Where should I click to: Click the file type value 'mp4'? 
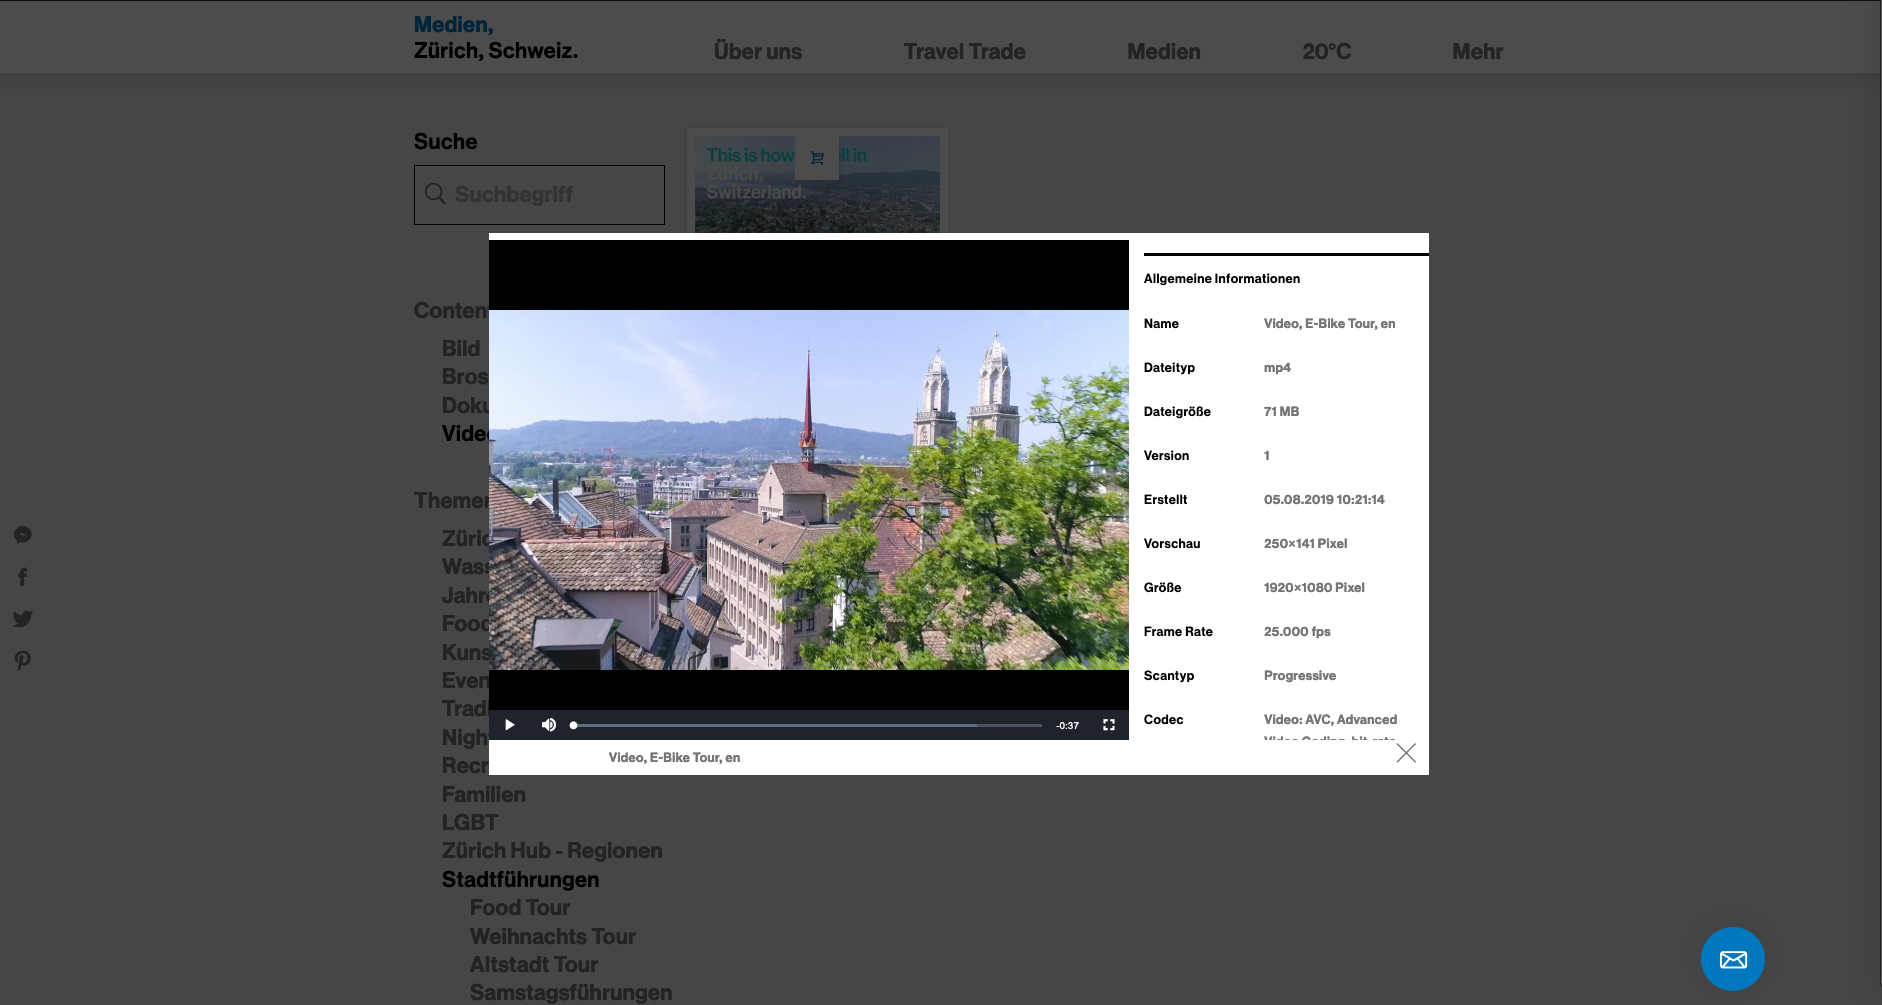(x=1277, y=367)
